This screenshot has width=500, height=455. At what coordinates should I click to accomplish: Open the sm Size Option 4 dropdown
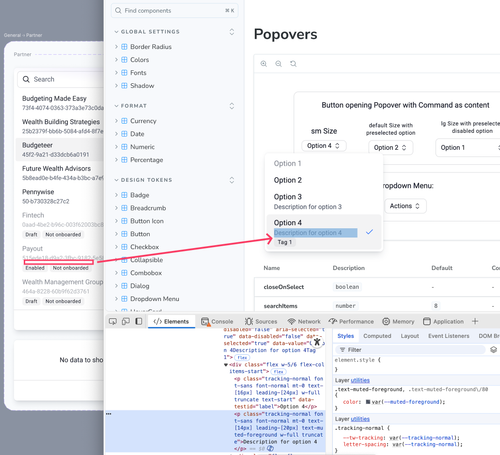pos(324,146)
